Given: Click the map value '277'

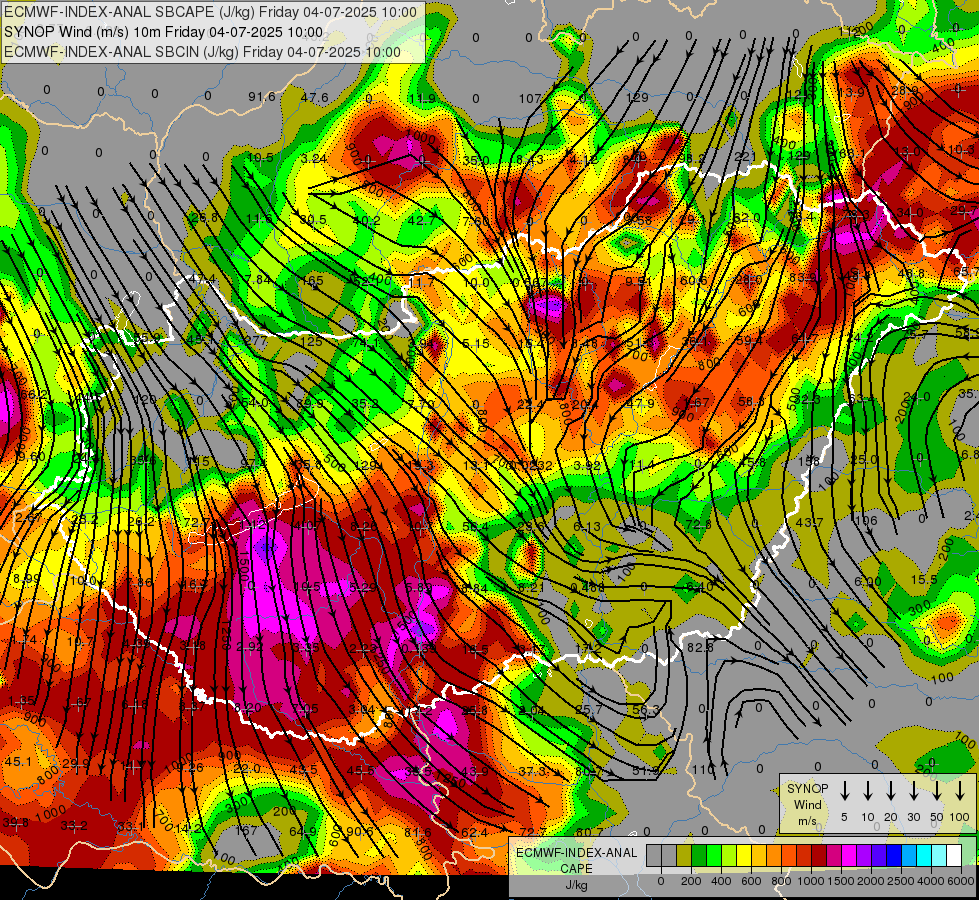Looking at the screenshot, I should point(256,341).
